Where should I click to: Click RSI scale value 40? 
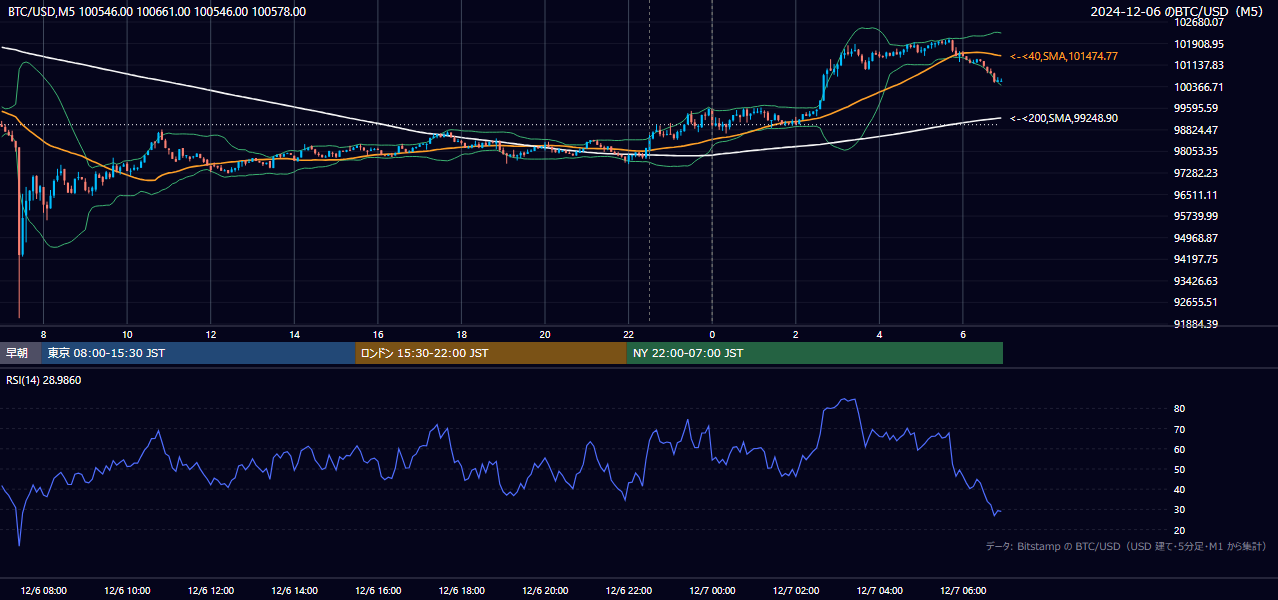click(1180, 489)
